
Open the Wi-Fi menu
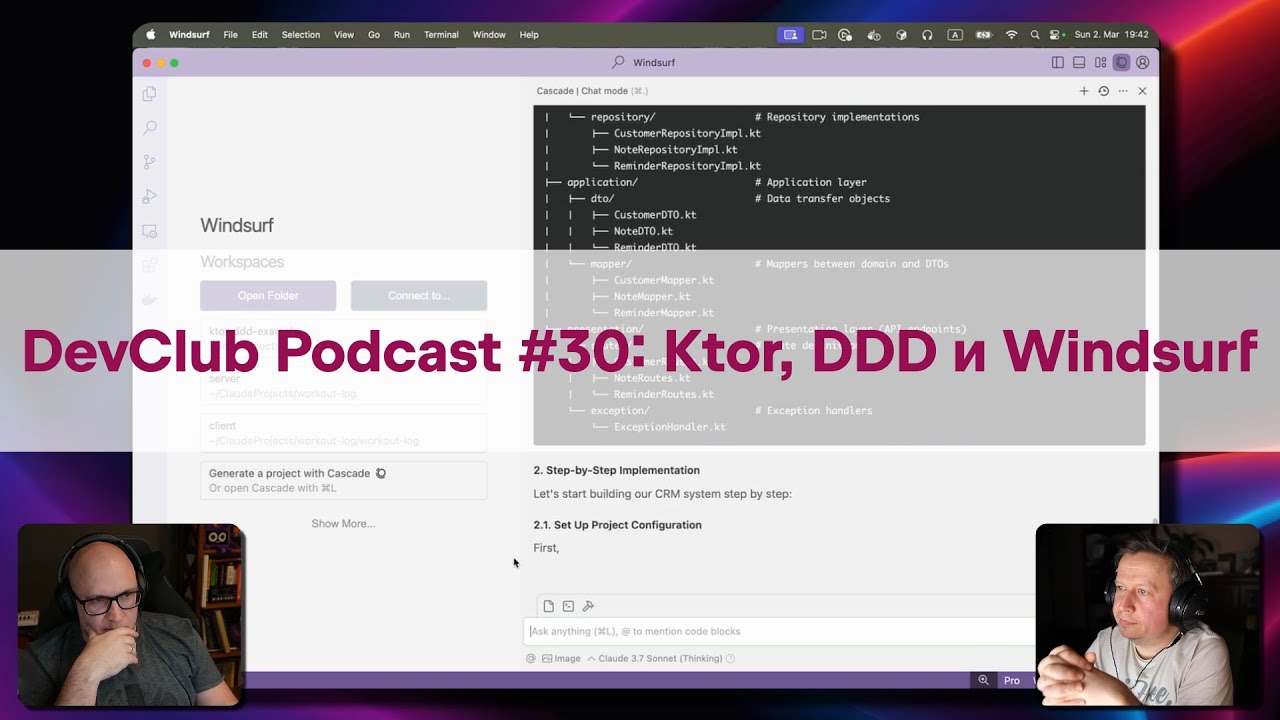(1011, 34)
